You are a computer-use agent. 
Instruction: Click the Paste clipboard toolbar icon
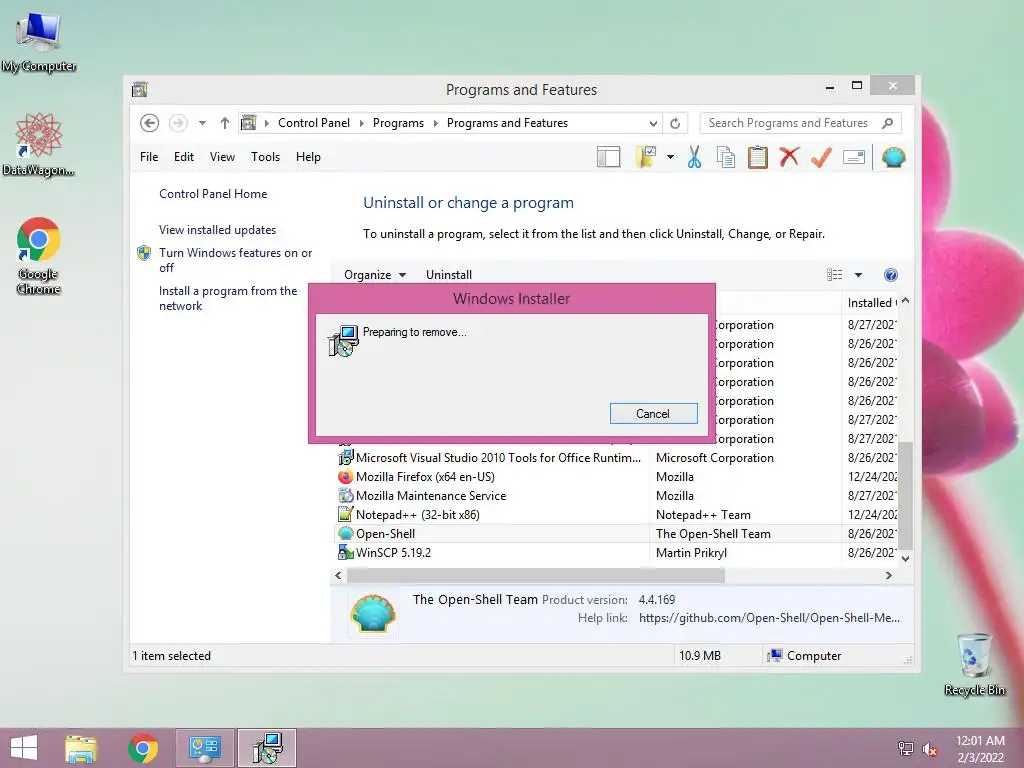pyautogui.click(x=758, y=157)
